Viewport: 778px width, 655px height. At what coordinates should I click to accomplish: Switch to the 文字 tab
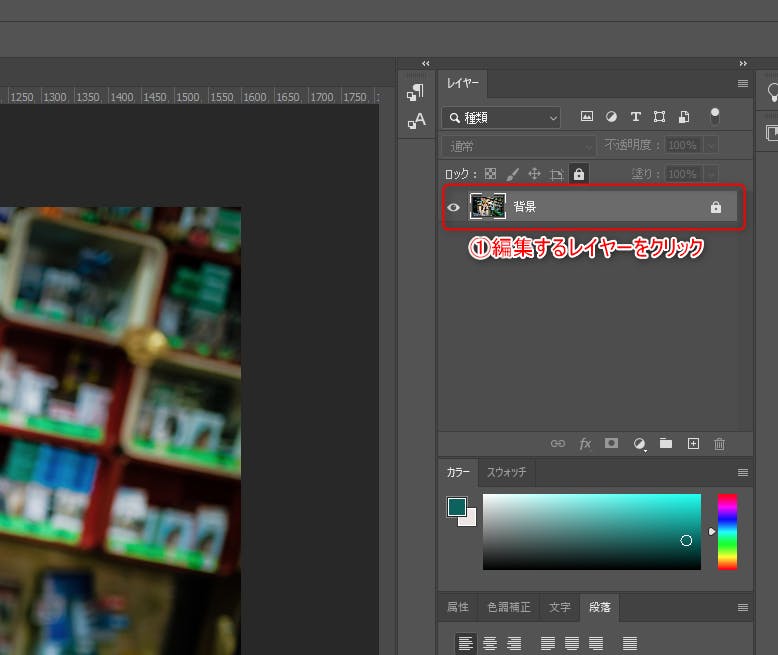click(560, 607)
